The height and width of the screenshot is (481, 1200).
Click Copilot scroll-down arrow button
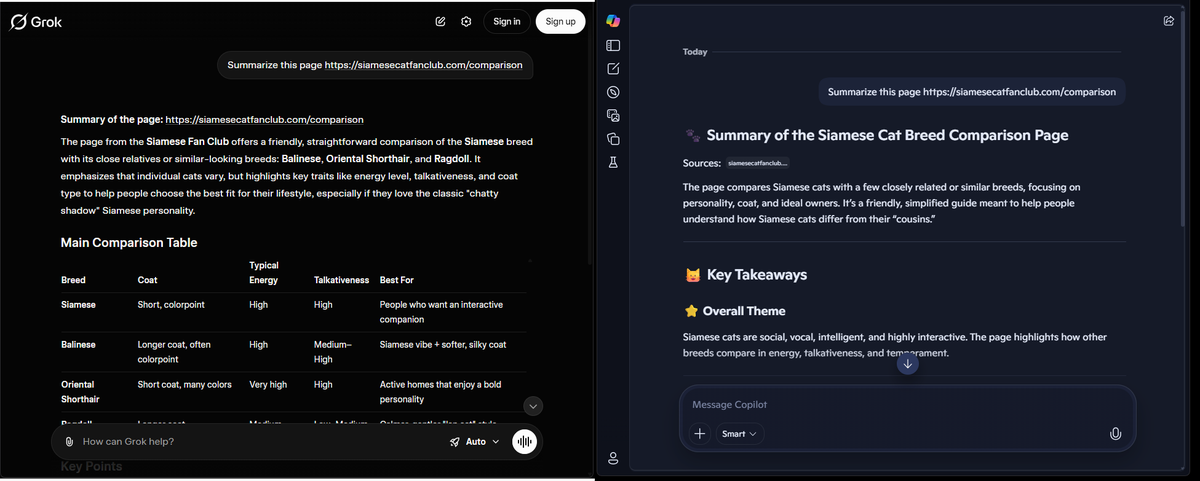coord(907,364)
